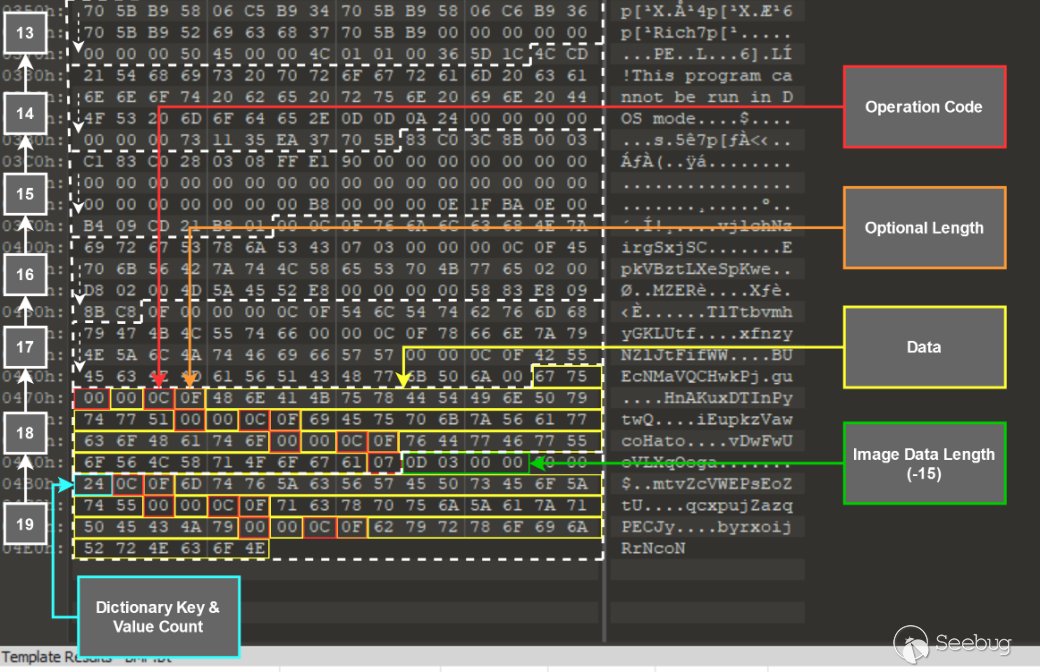Image resolution: width=1040 pixels, height=672 pixels.
Task: Select ASCII text 'twQ....iEupkzVaw'
Action: pos(706,420)
